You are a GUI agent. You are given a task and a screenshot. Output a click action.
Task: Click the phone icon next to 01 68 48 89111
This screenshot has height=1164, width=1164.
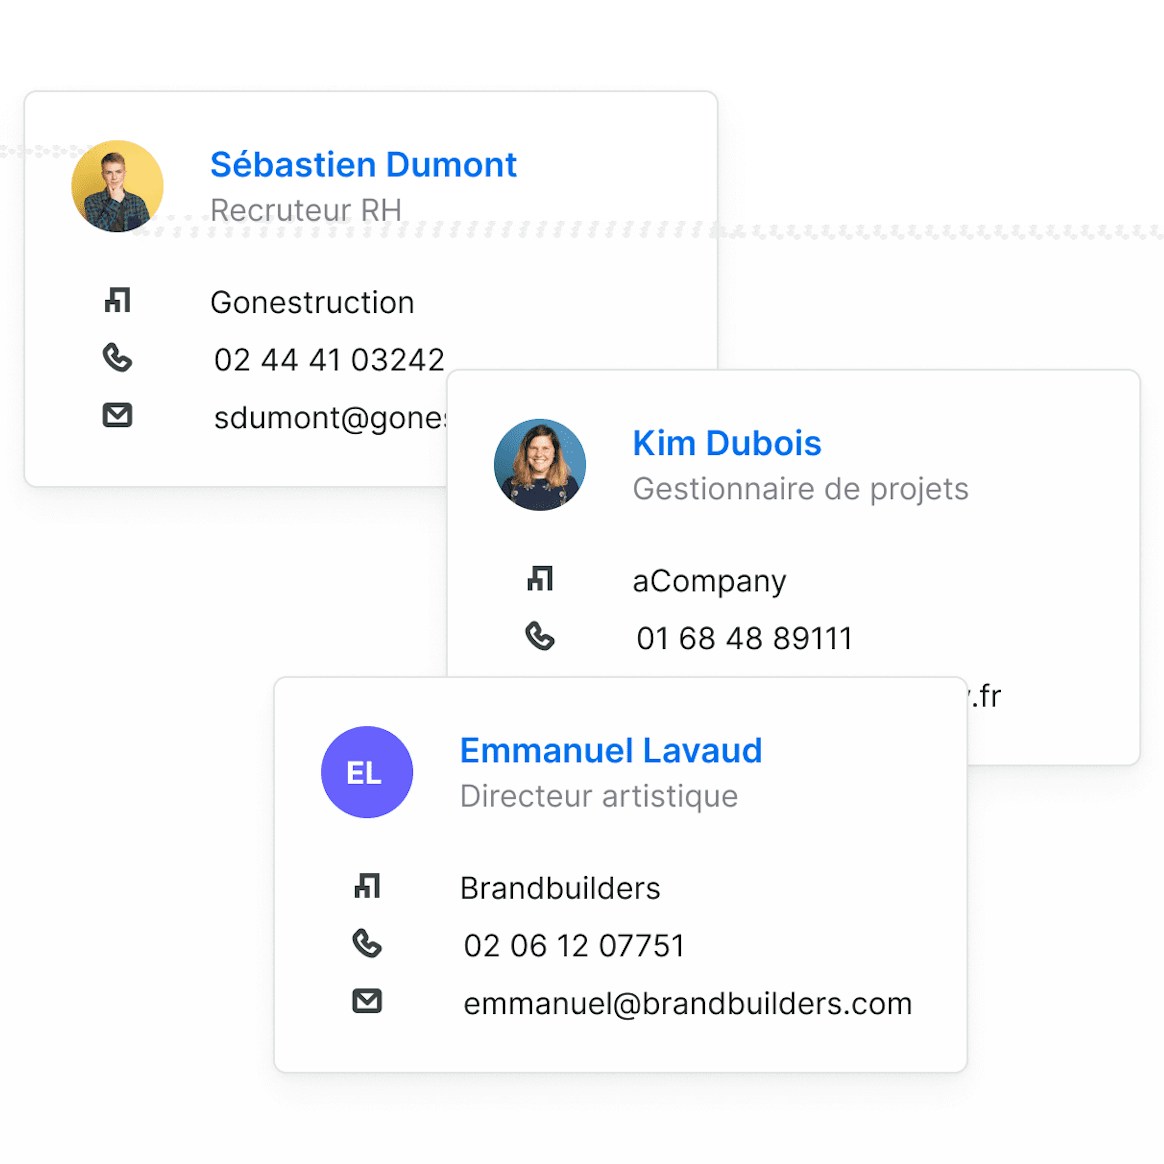540,637
